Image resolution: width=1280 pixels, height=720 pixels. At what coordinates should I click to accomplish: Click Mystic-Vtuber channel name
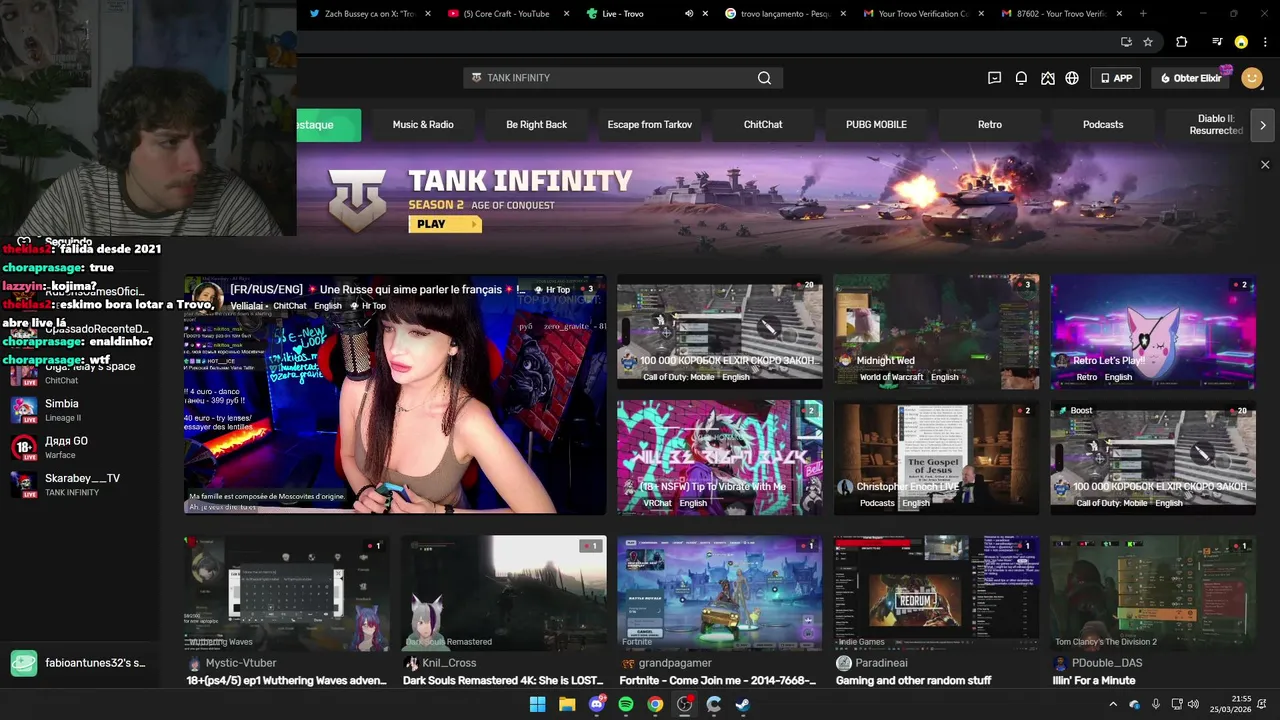pos(240,663)
